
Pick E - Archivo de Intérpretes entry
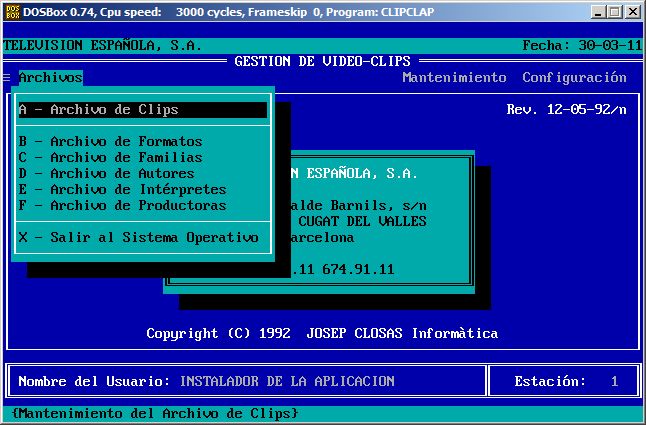click(x=122, y=190)
